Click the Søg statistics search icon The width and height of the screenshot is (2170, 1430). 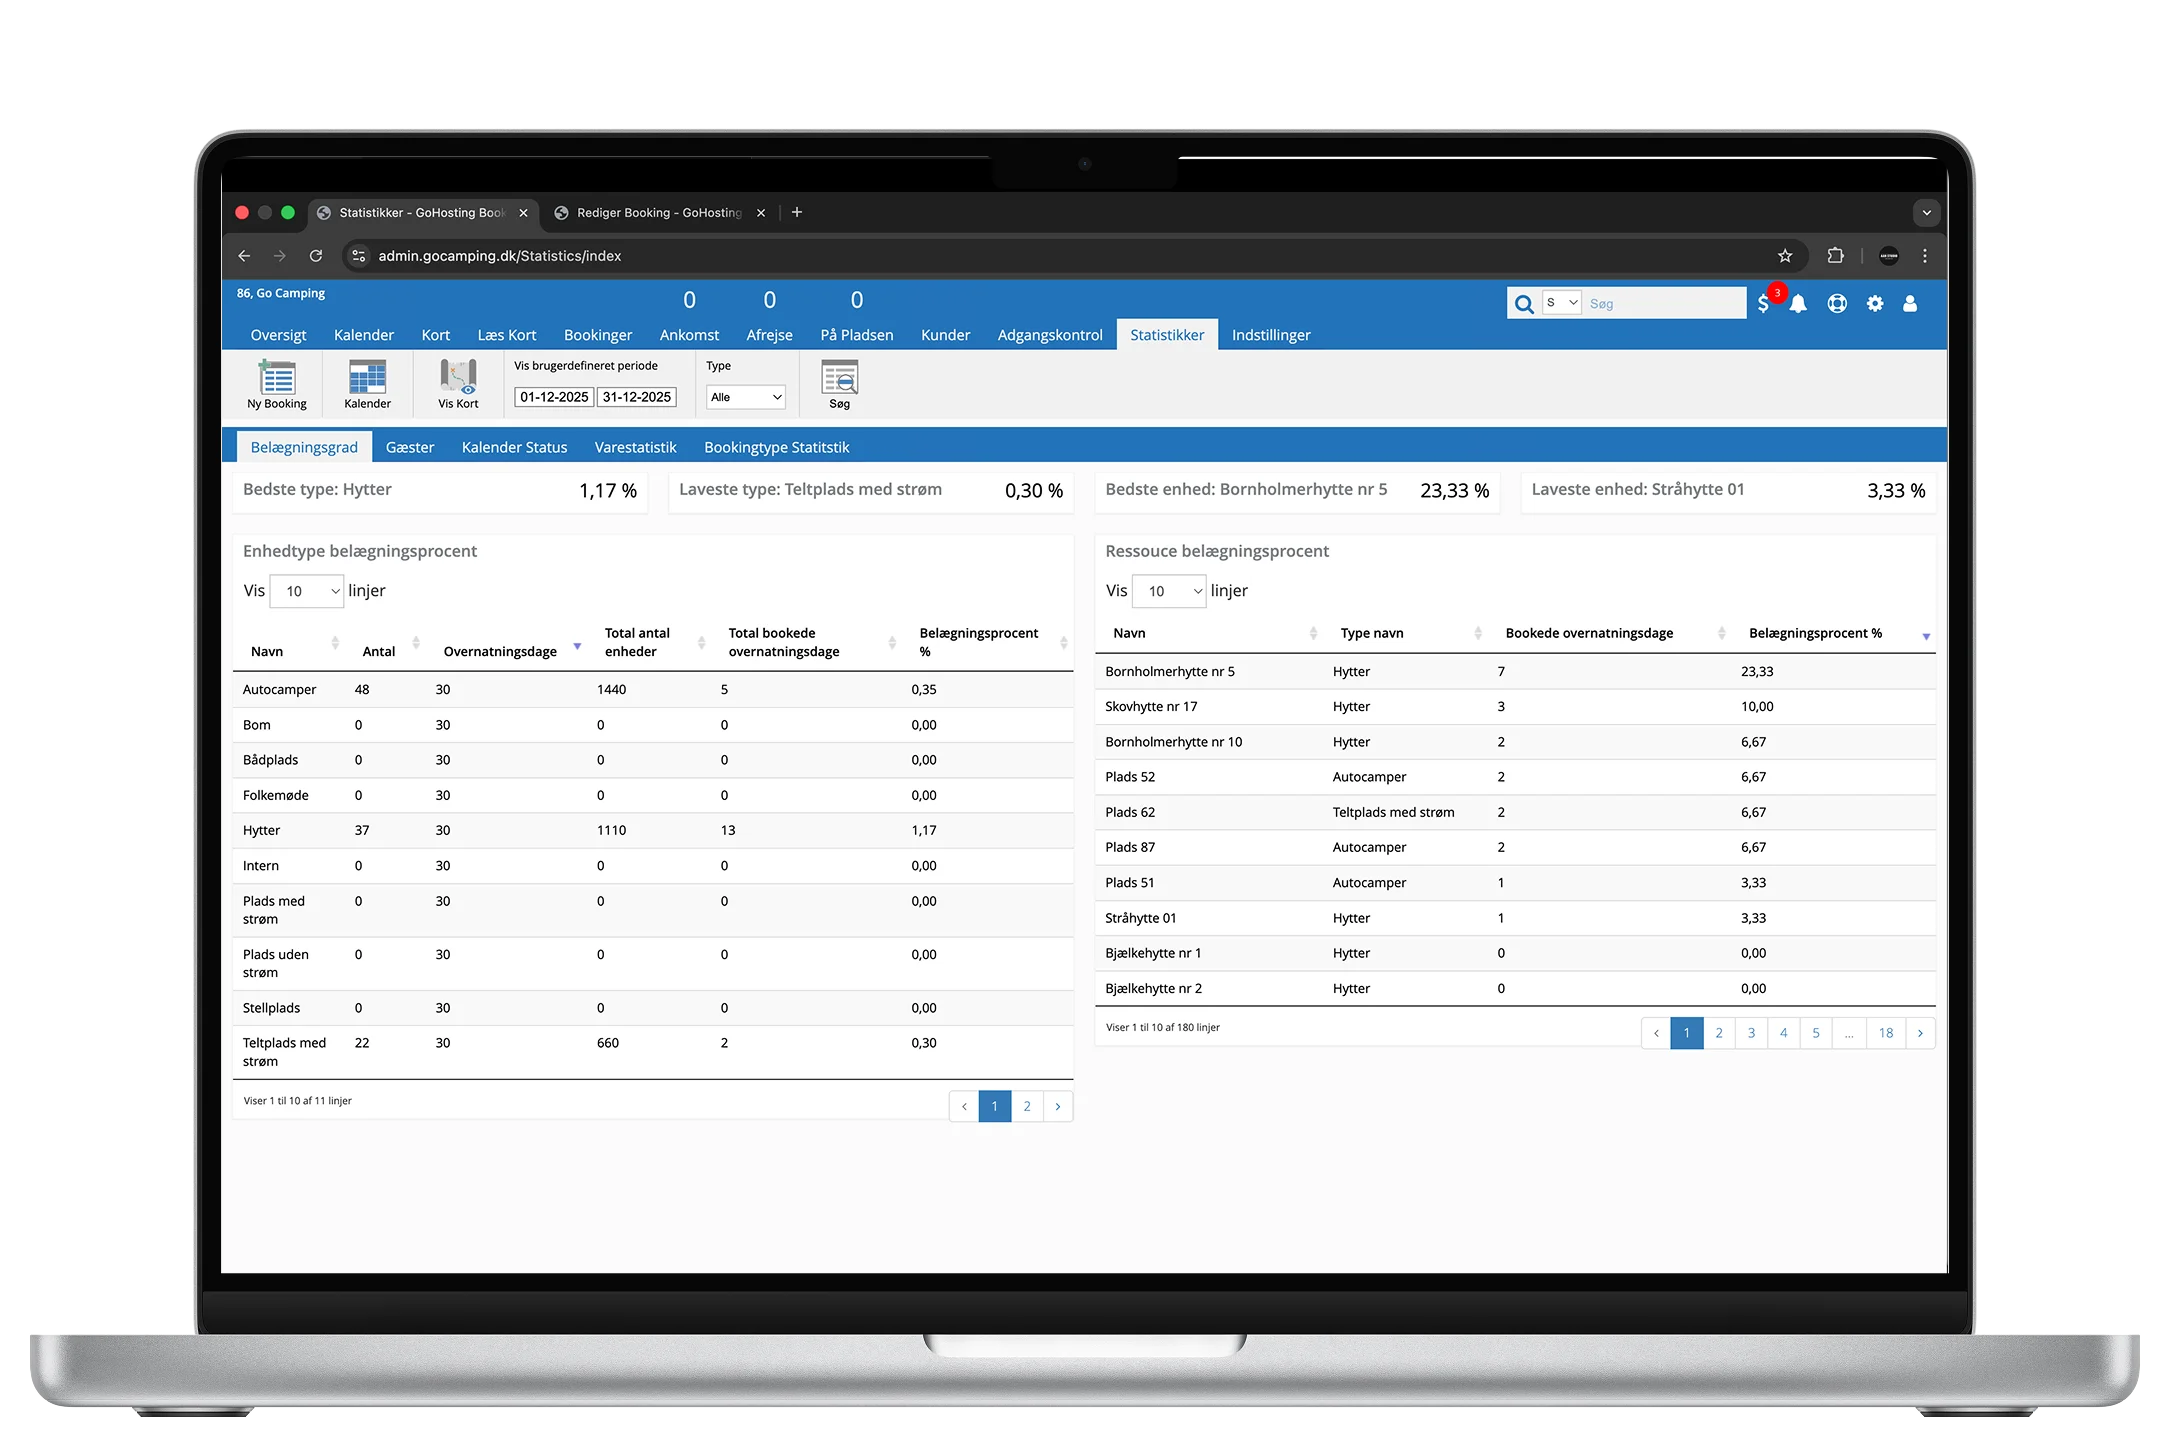coord(839,385)
